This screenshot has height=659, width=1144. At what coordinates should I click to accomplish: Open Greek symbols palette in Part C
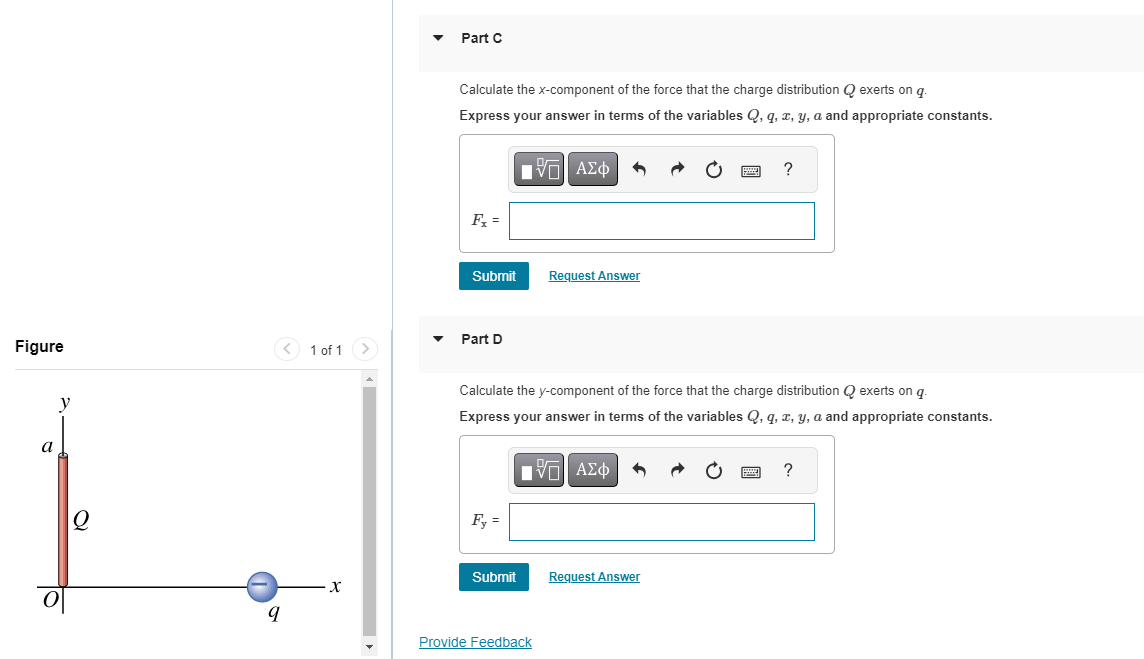tap(592, 168)
